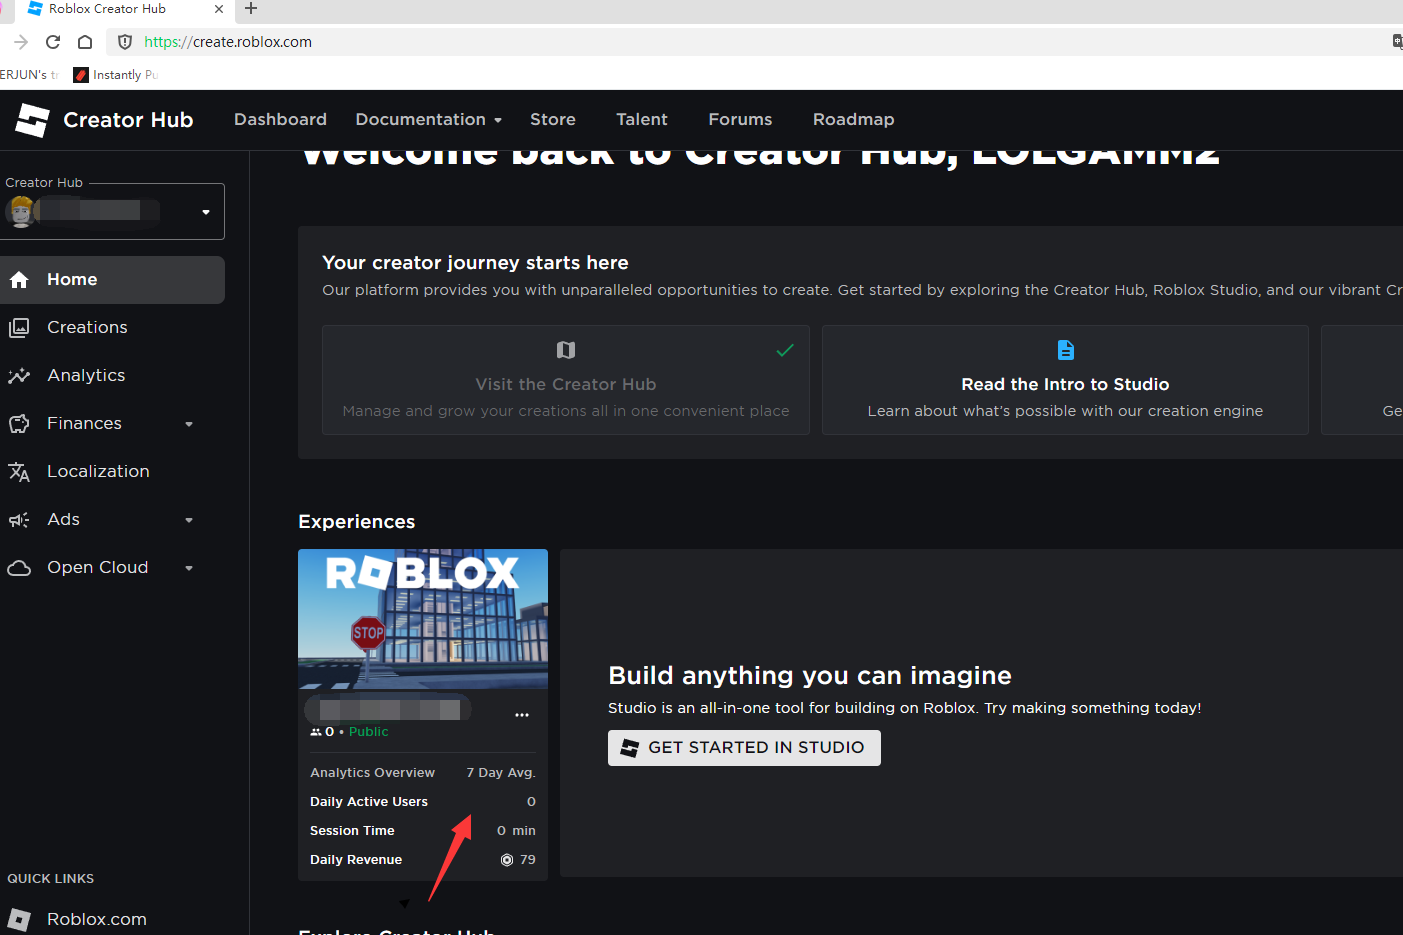Click the browser reload icon

pos(53,42)
